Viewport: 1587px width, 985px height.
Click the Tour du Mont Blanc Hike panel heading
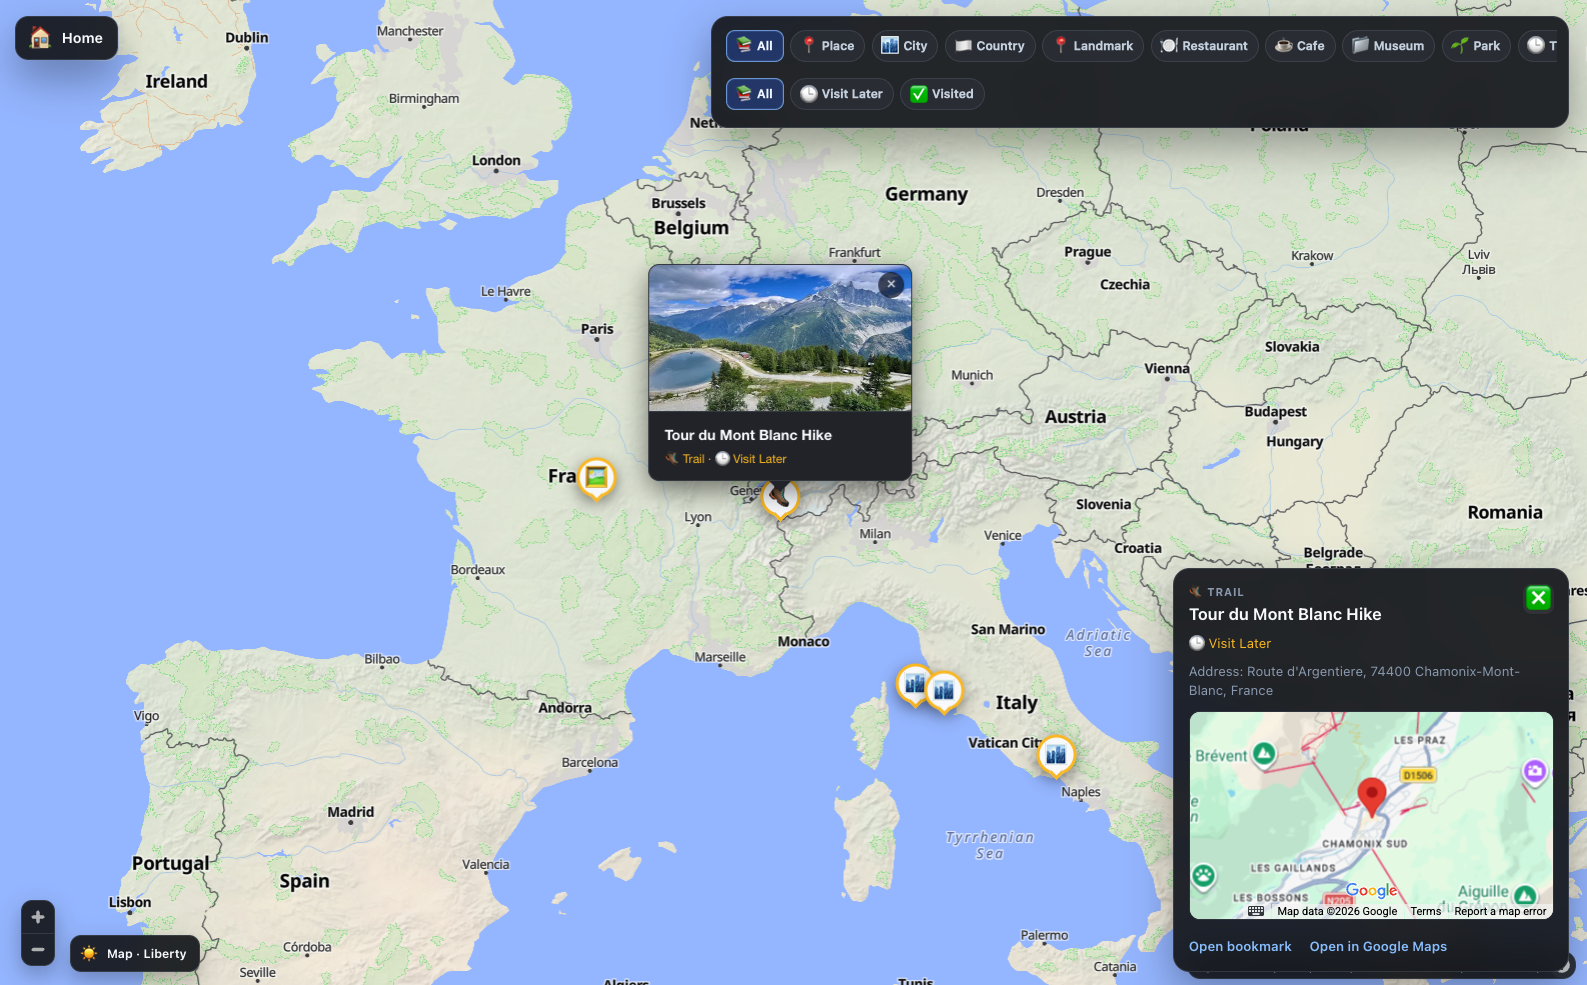tap(1285, 614)
